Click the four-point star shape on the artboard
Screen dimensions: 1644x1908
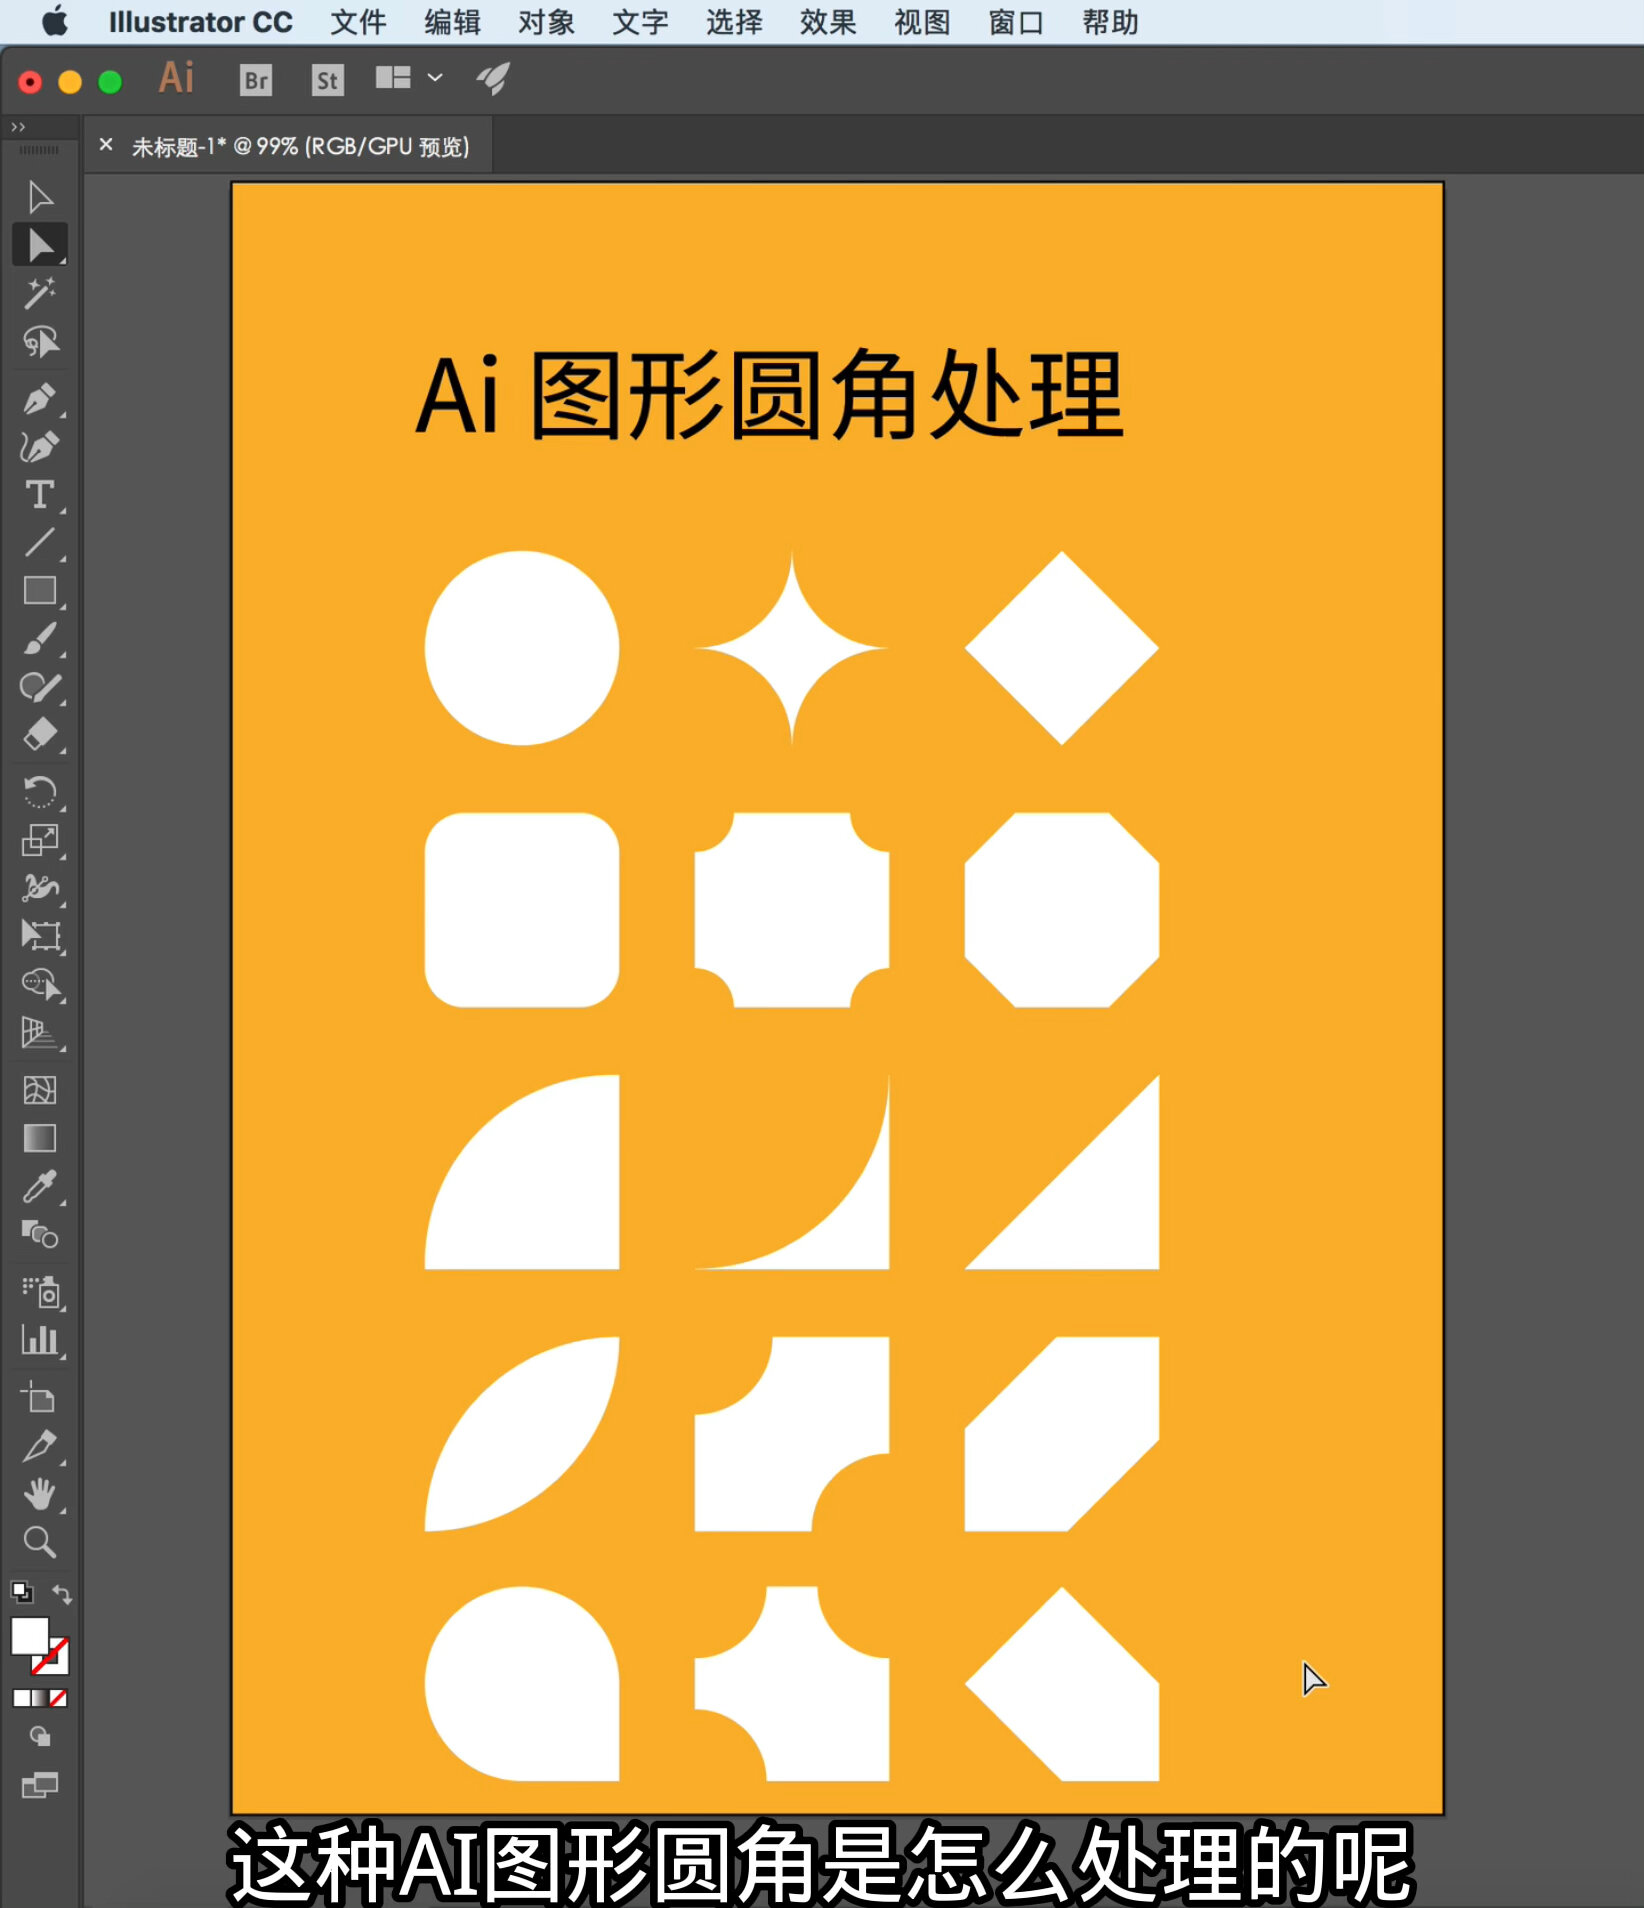pos(791,648)
